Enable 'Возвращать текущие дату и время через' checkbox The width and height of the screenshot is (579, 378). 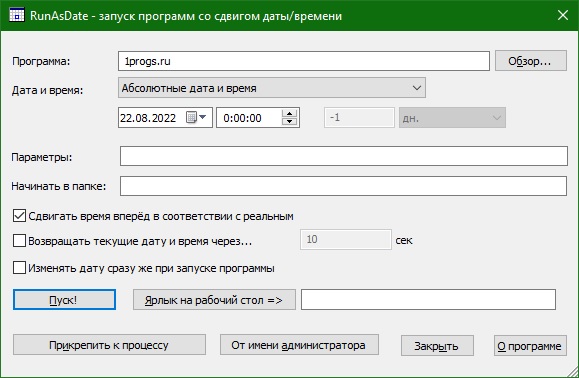tap(19, 241)
